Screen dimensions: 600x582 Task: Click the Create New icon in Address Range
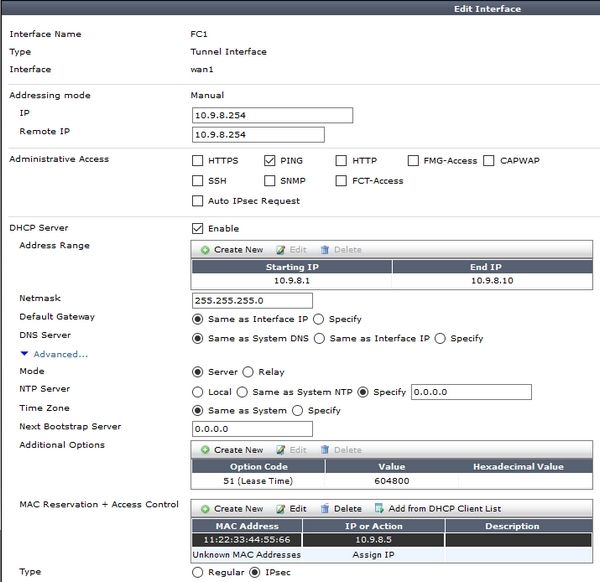coord(205,250)
